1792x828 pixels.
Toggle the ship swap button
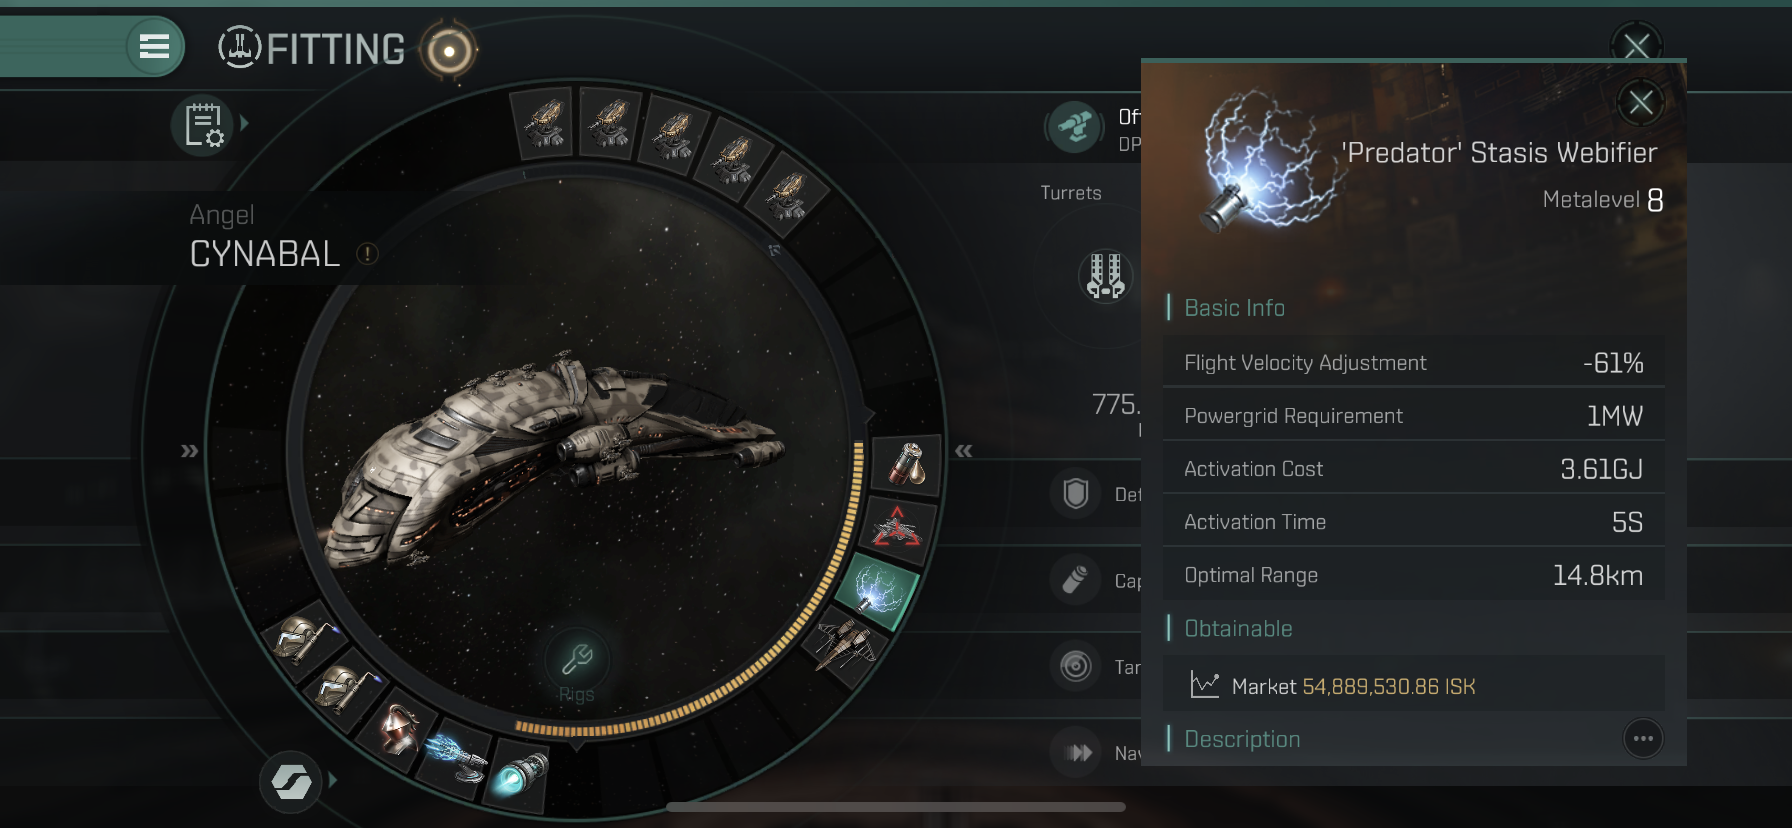(291, 781)
